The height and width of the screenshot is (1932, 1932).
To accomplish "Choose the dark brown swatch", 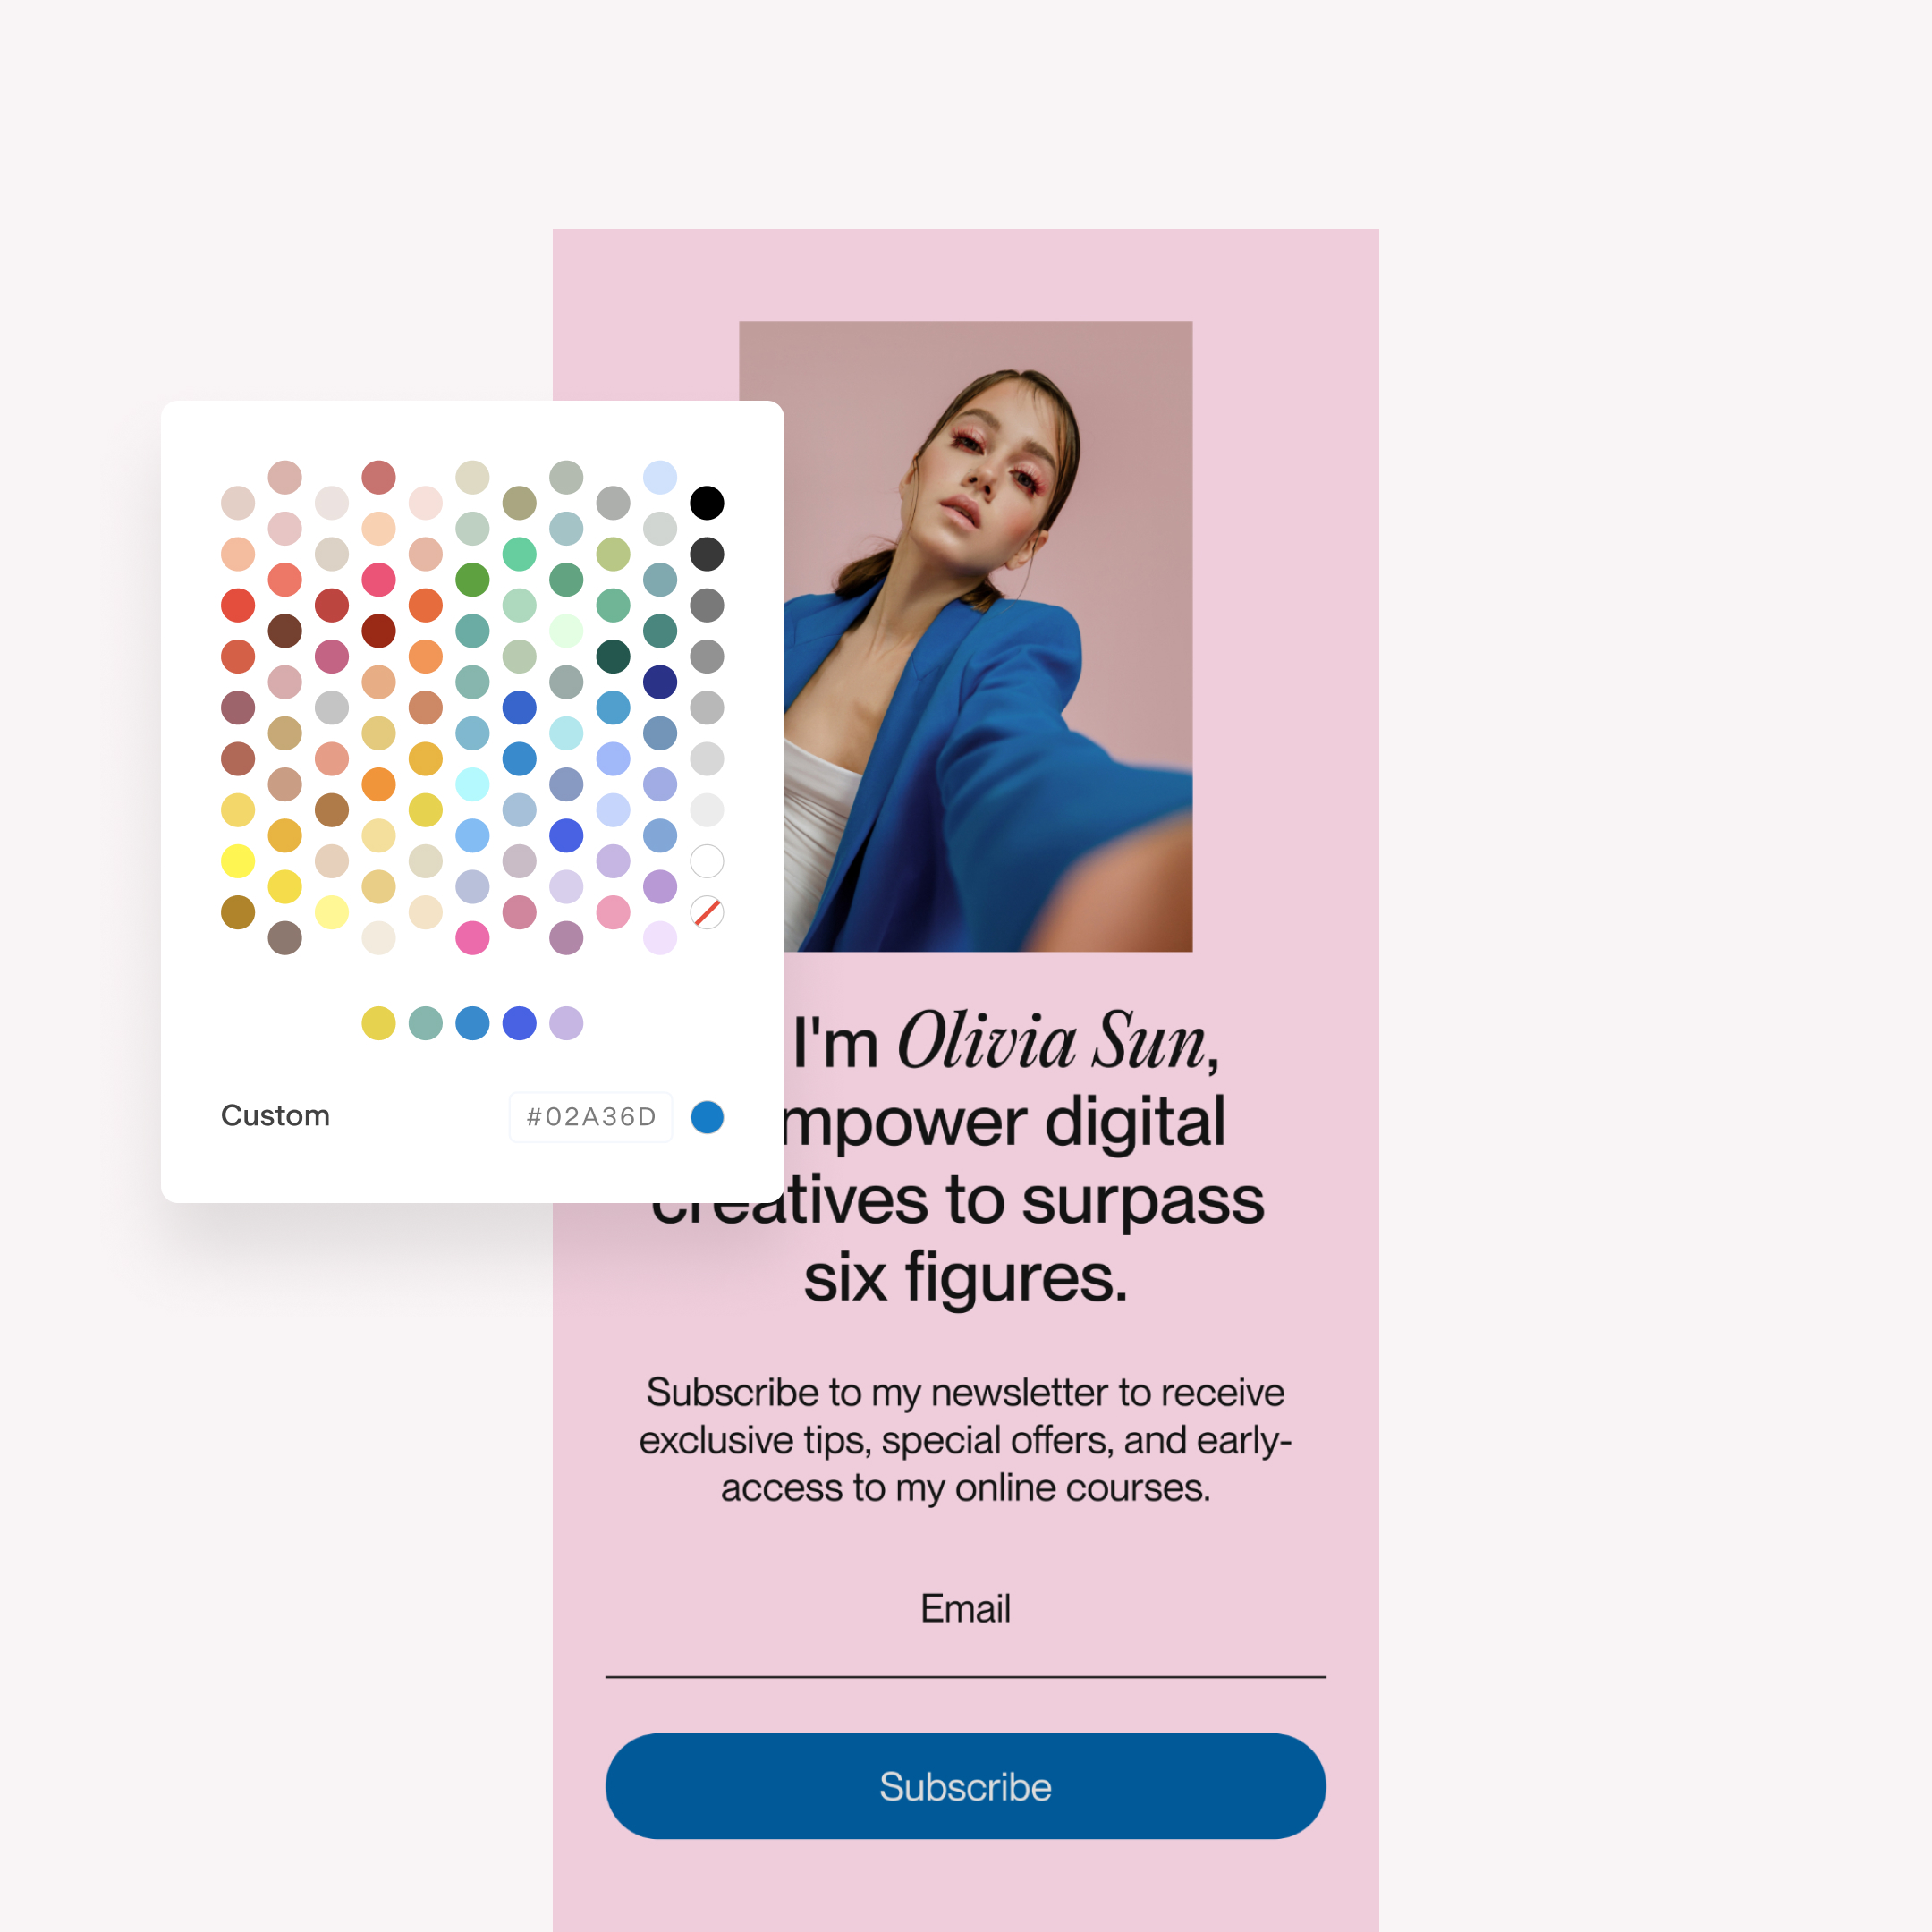I will click(x=285, y=631).
